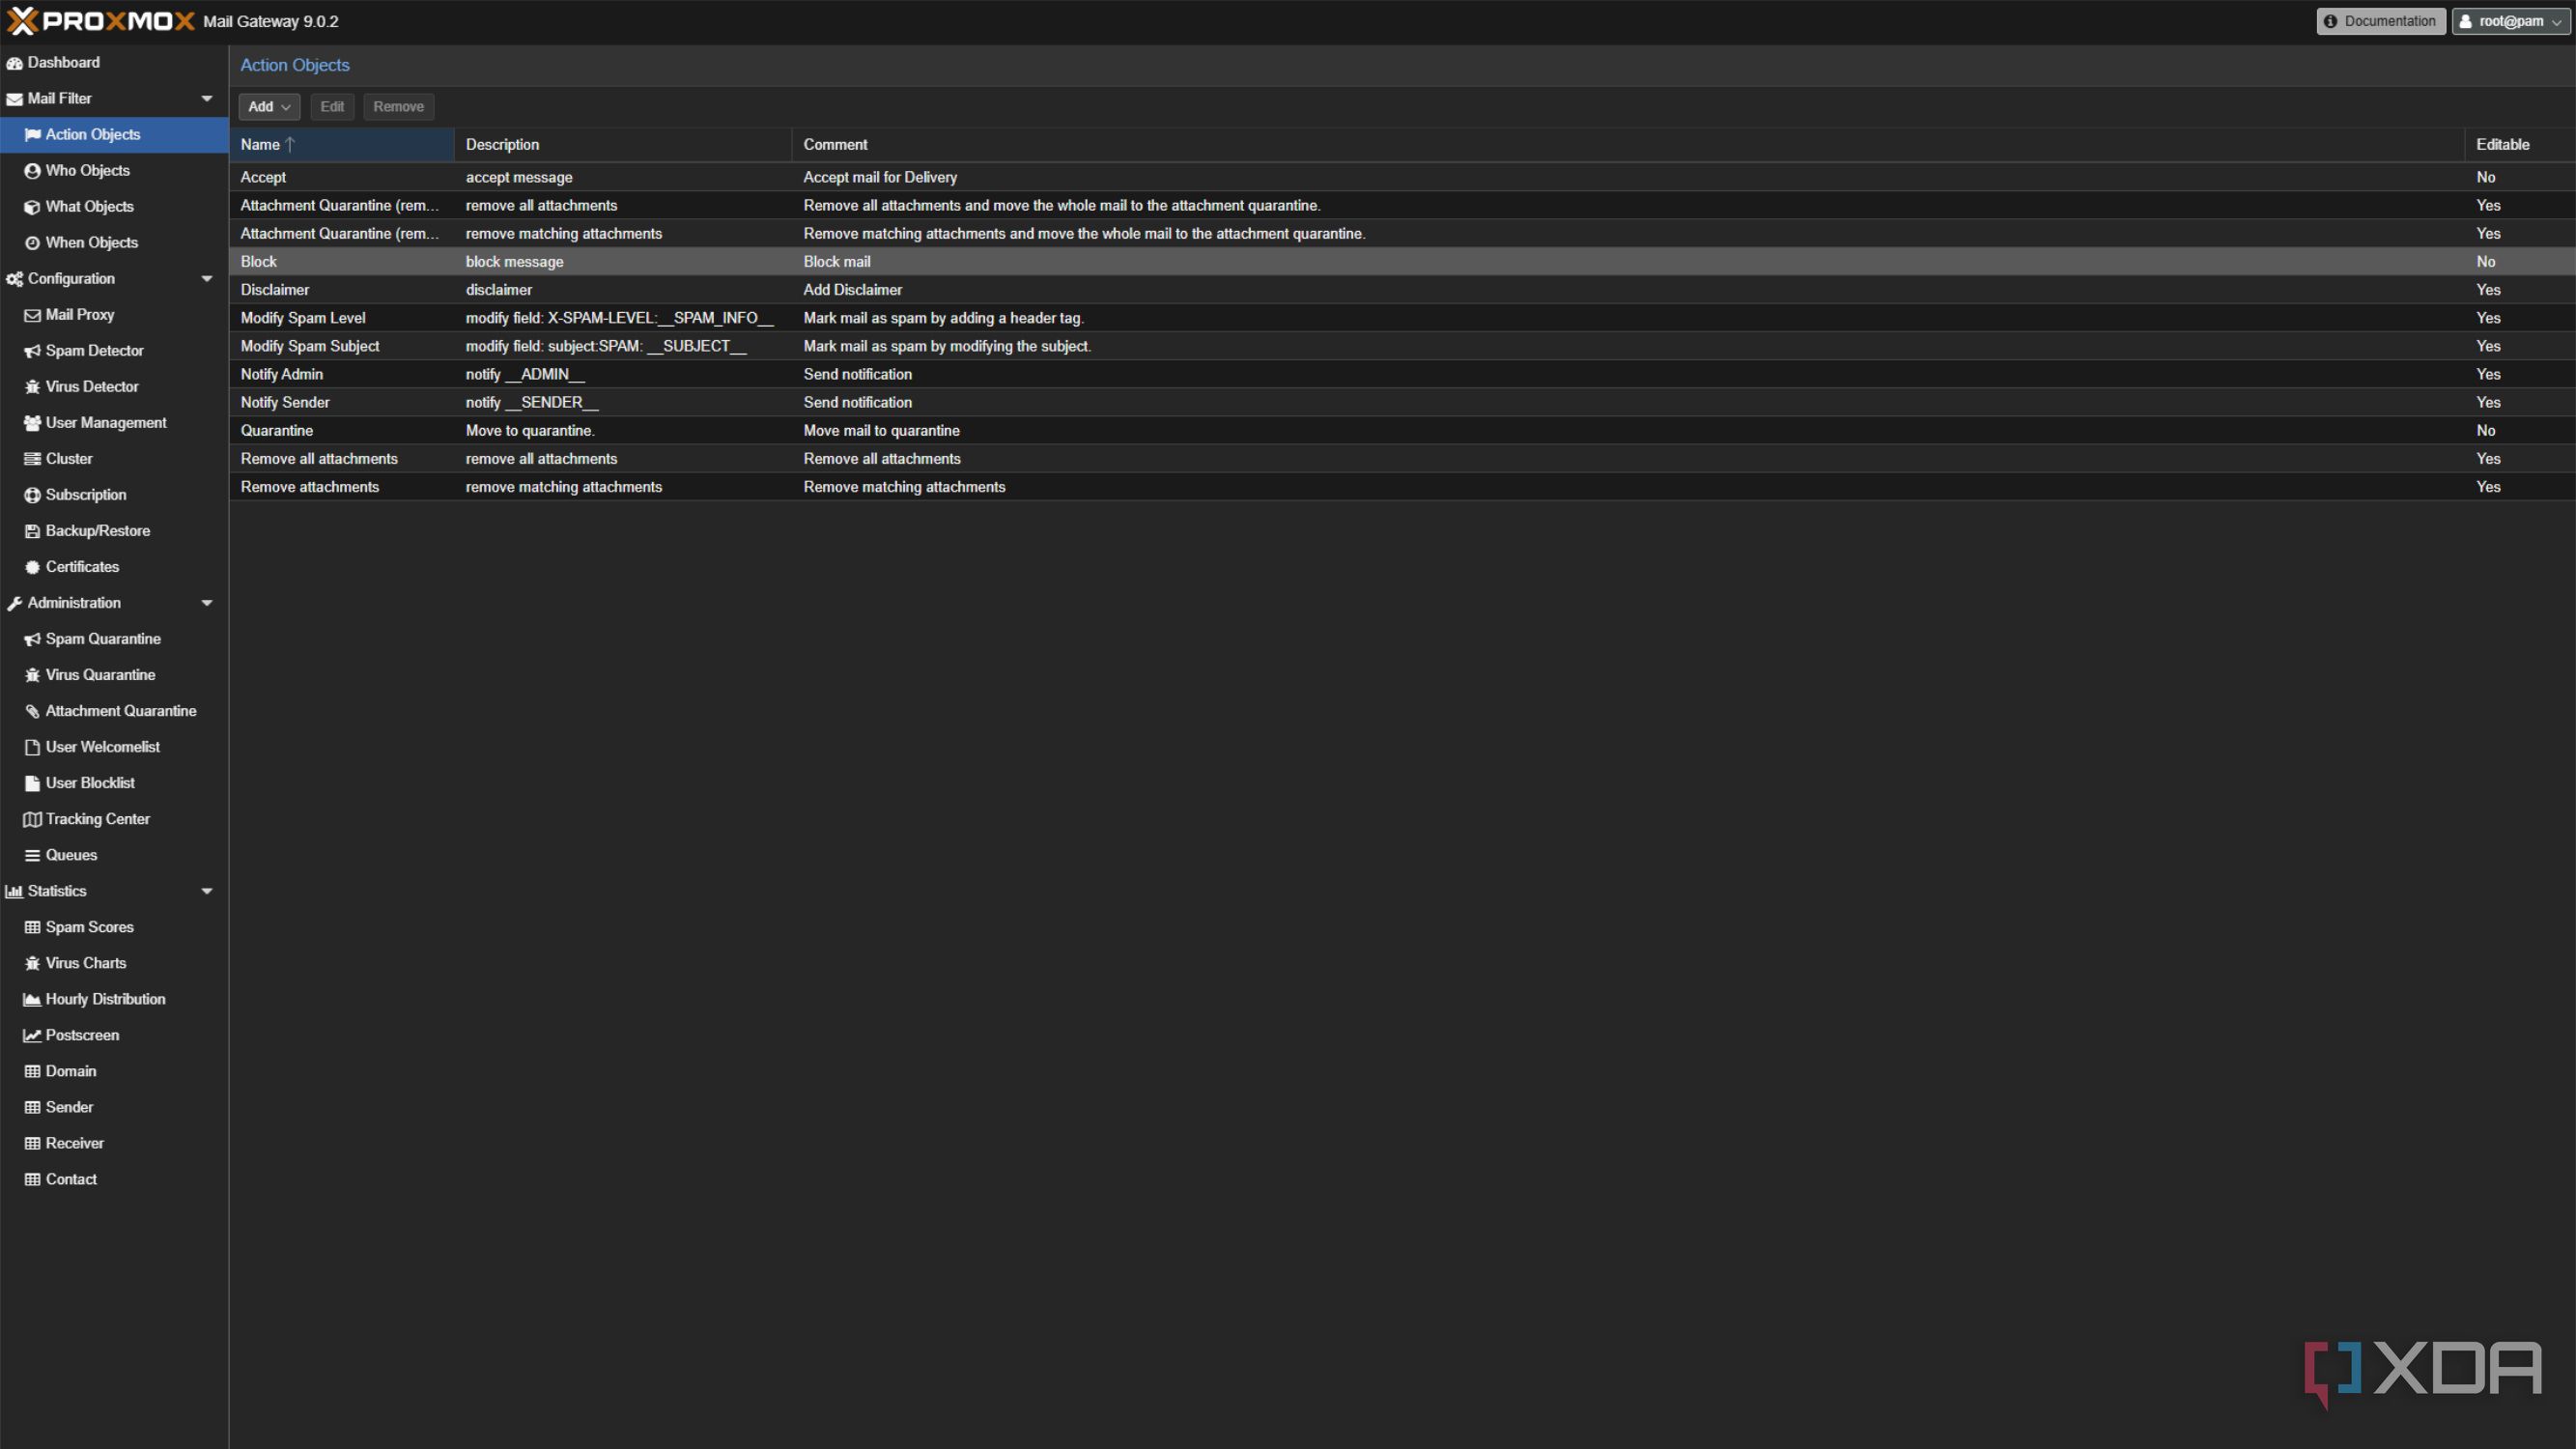Click the Tracking Center map icon
The image size is (2576, 1449).
pyautogui.click(x=32, y=819)
